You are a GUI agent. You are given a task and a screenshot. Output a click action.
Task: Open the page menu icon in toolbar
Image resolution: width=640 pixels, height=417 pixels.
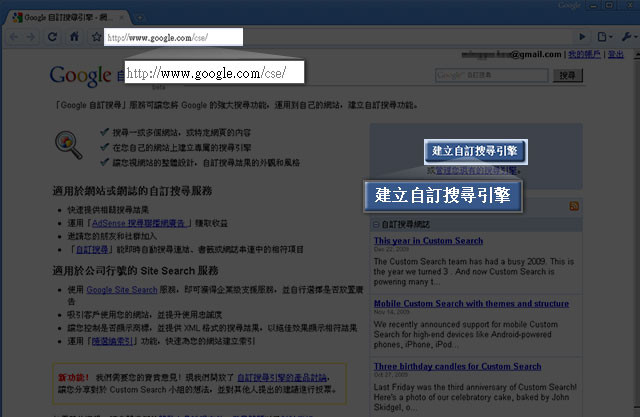(604, 37)
